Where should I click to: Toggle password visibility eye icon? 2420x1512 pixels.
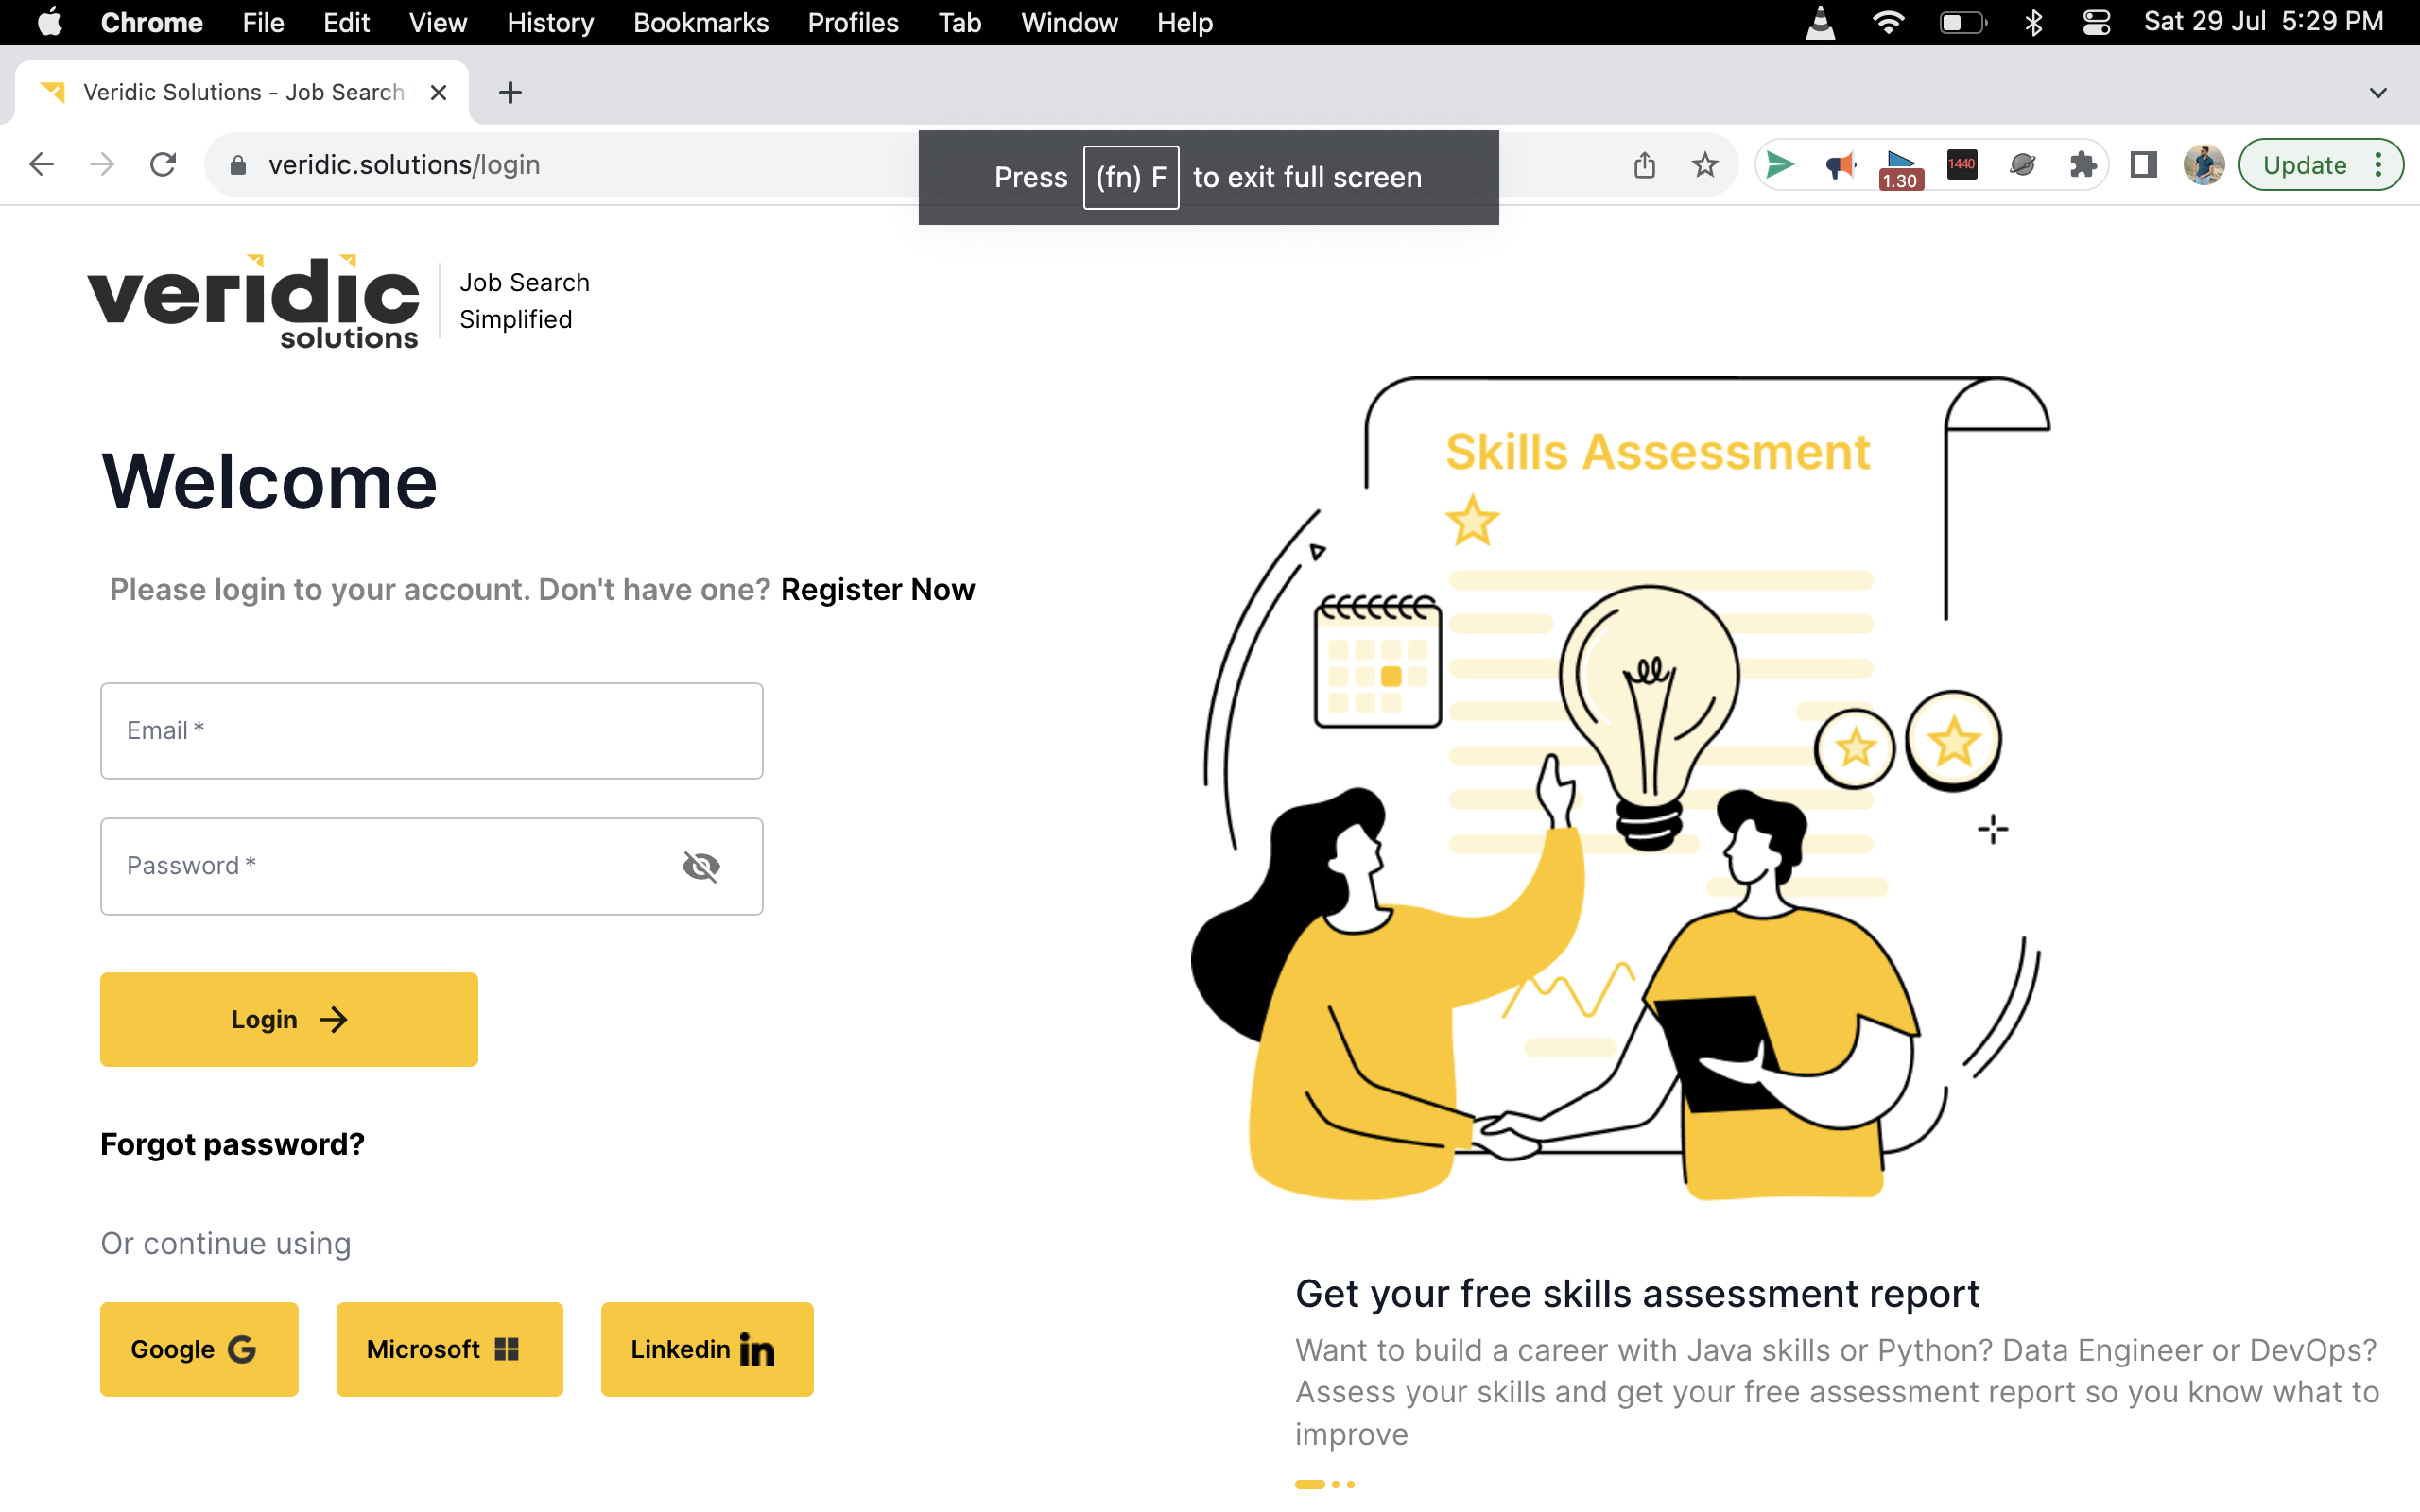pyautogui.click(x=701, y=866)
